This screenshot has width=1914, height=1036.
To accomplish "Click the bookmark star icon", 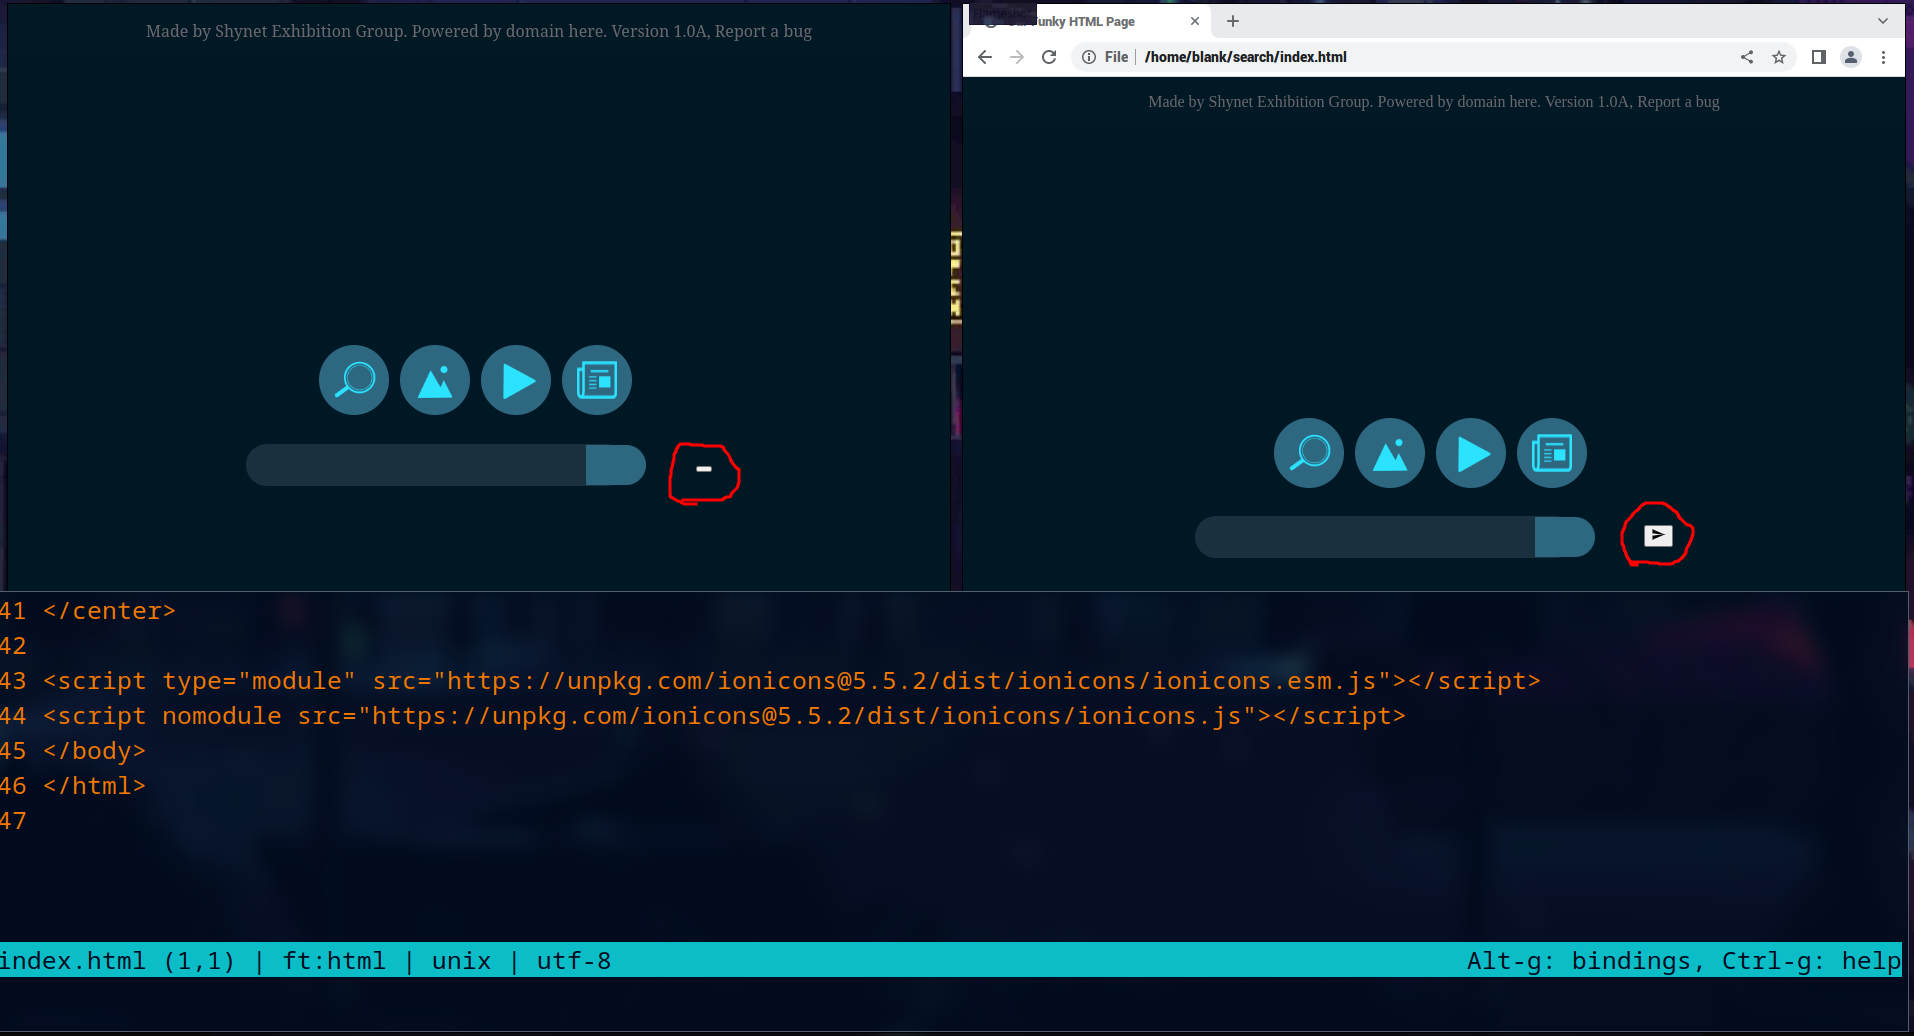I will [1781, 57].
